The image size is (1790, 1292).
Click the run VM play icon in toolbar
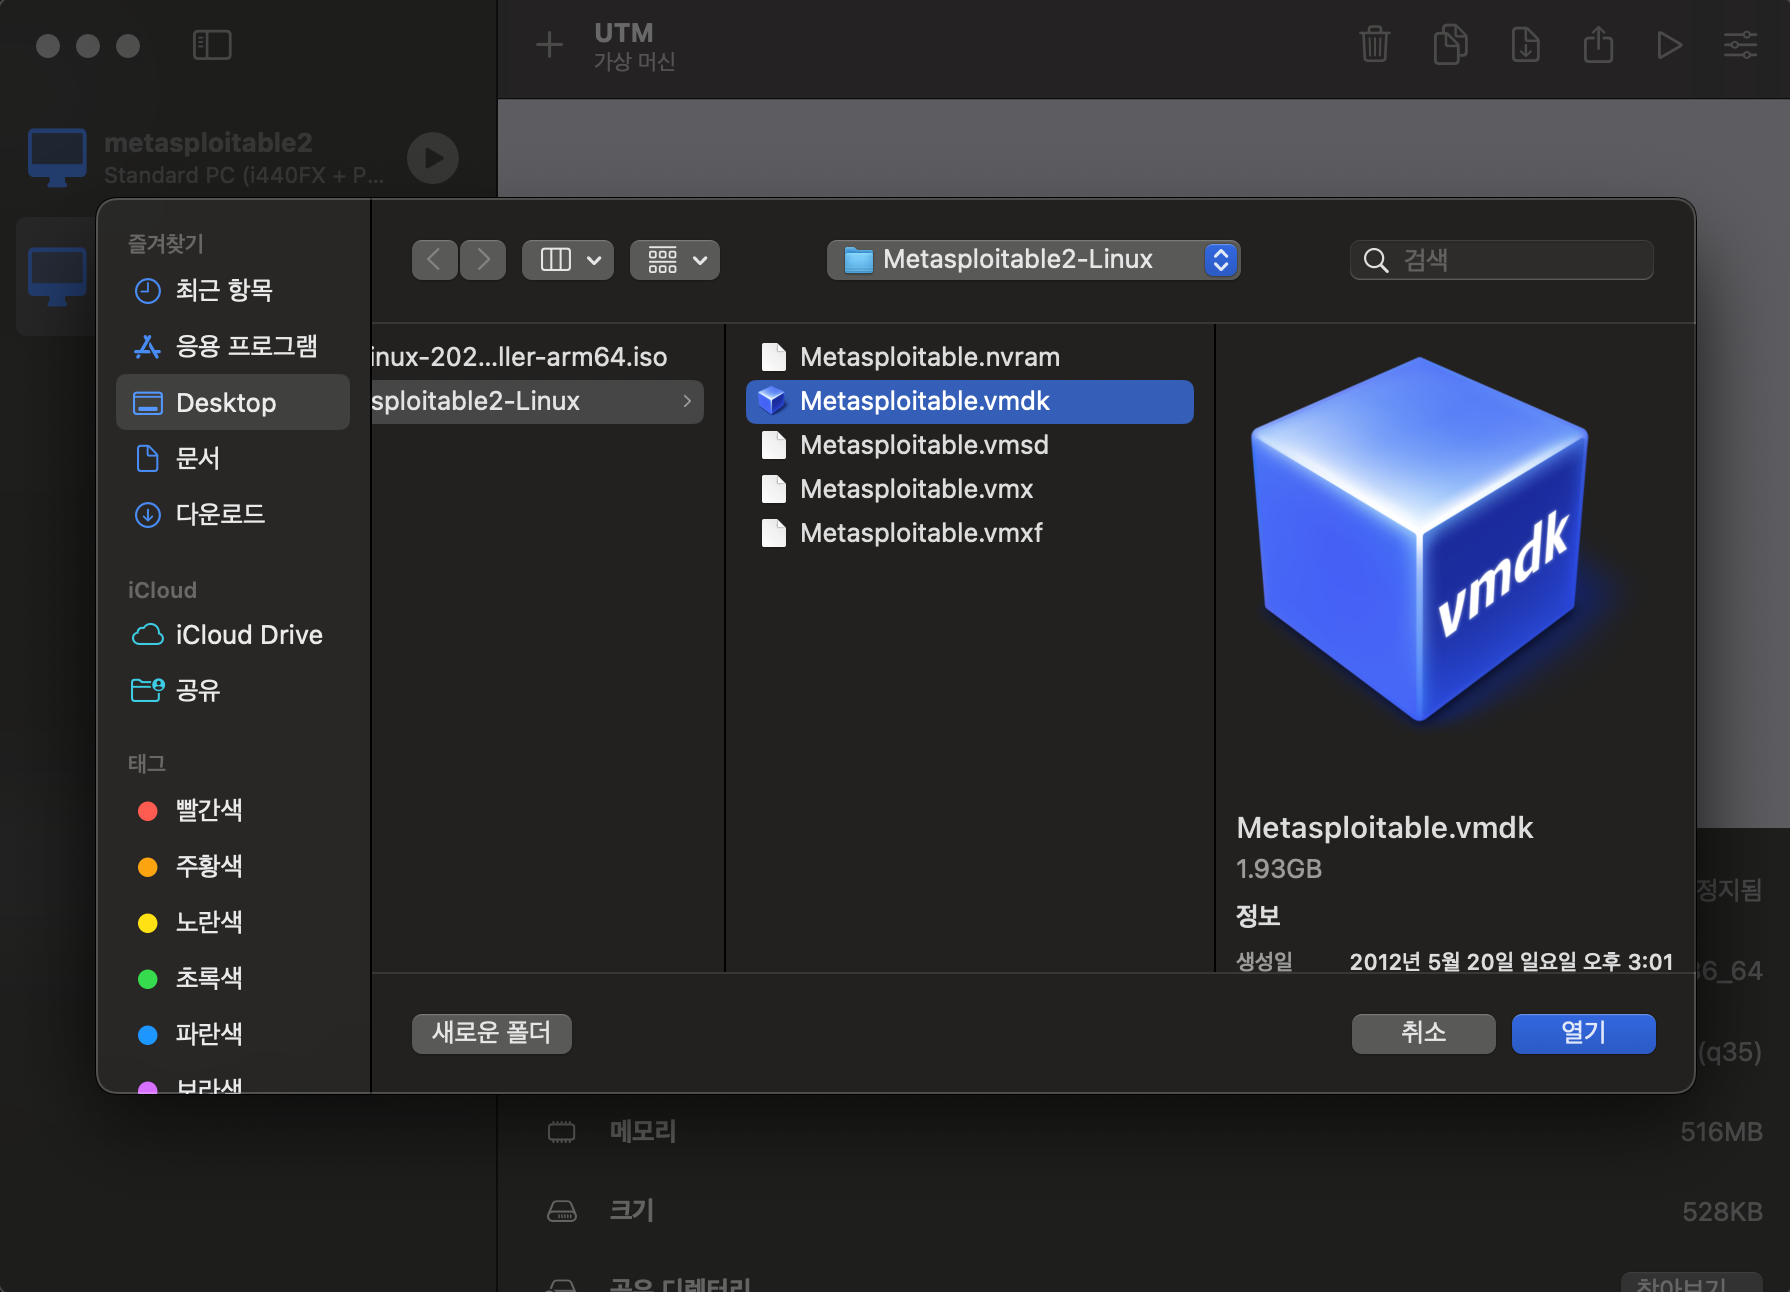tap(1669, 45)
